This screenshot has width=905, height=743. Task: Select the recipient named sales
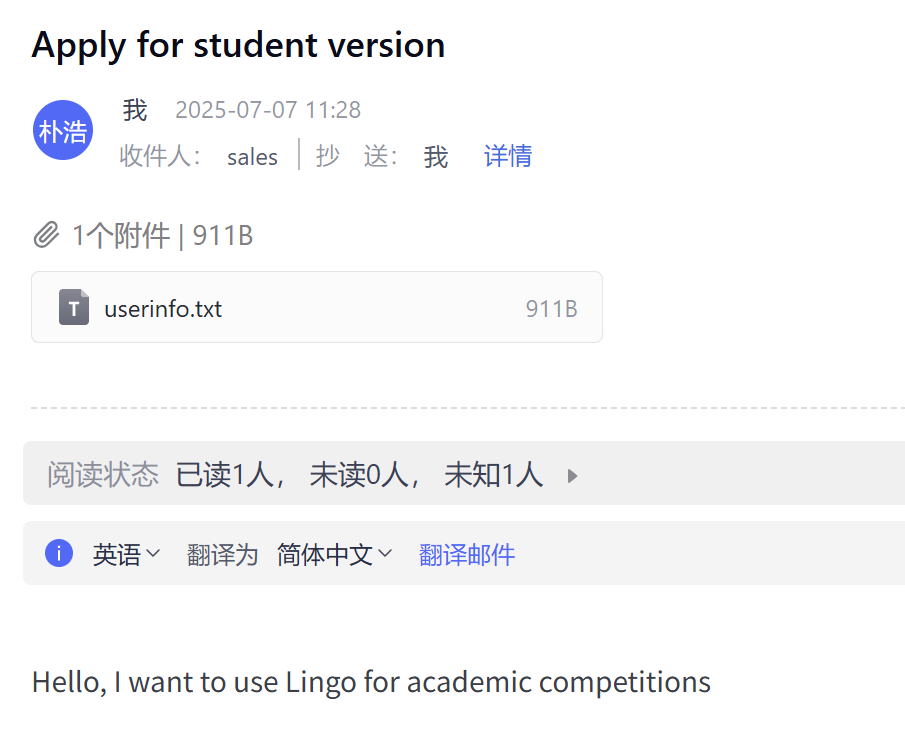(252, 157)
